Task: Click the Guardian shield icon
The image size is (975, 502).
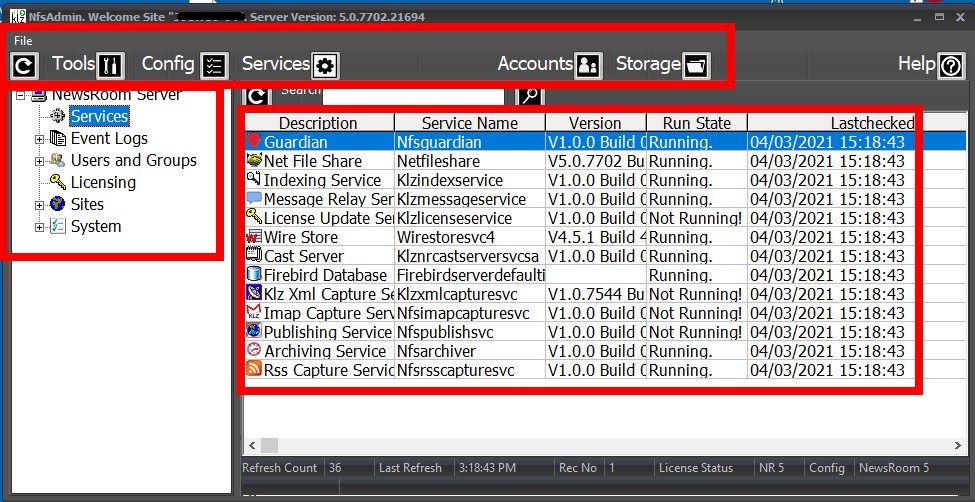Action: tap(254, 141)
